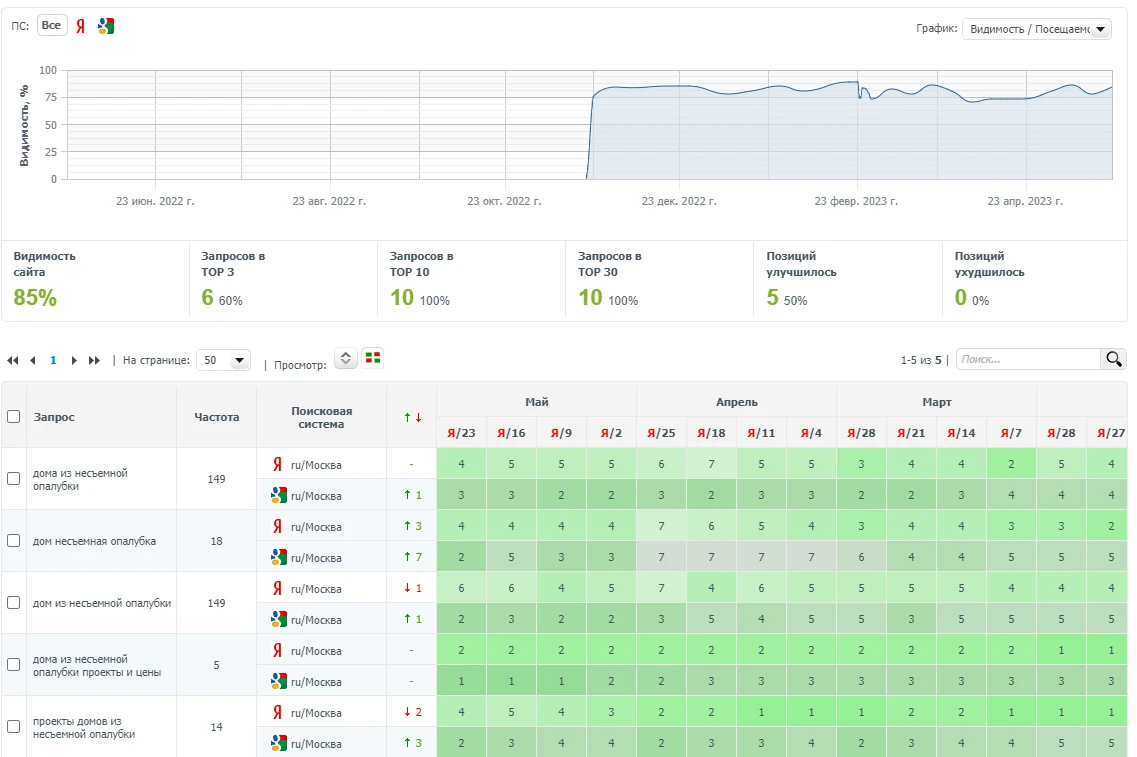Sort by the position change arrows column
1137x757 pixels.
click(412, 417)
